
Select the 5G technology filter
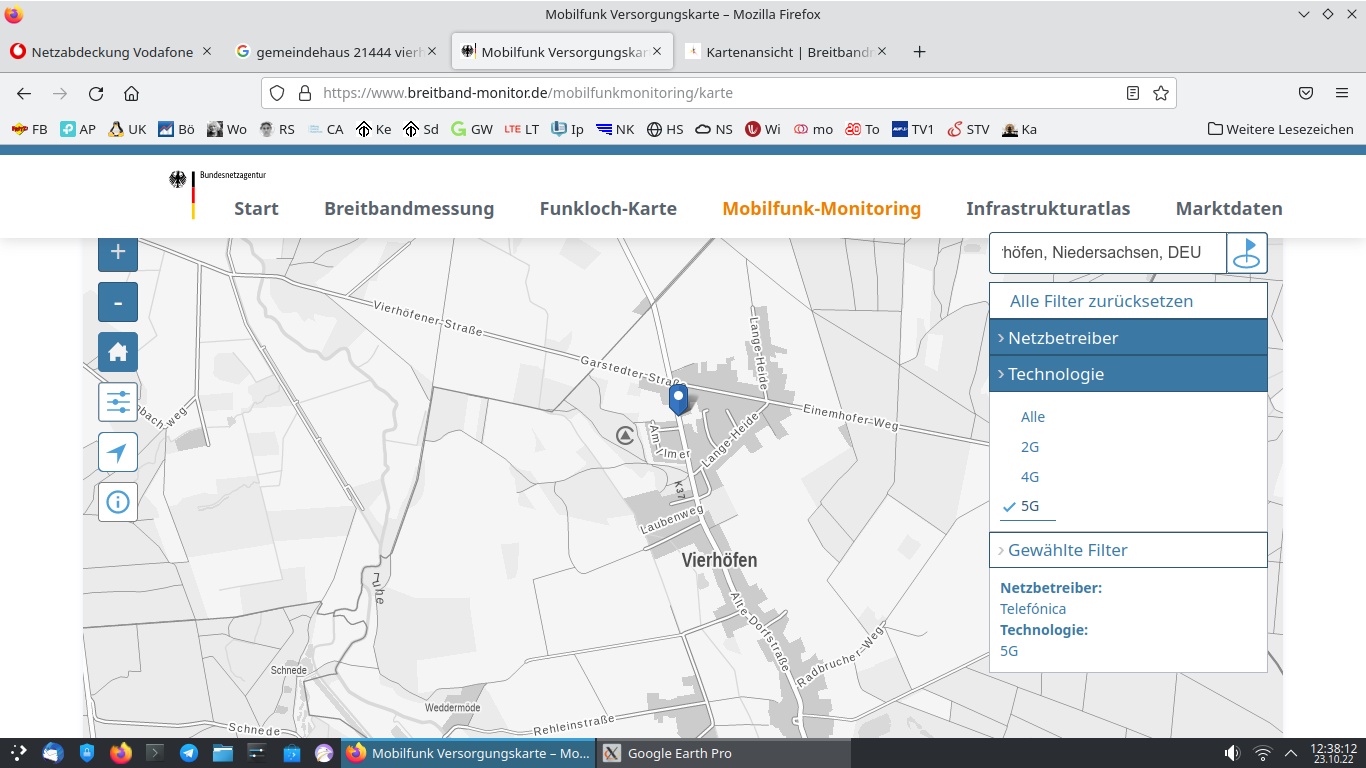1028,506
